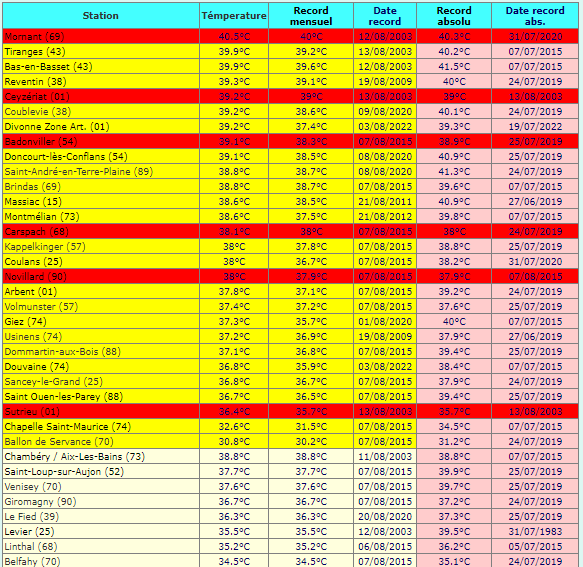Click Chambéry's record date 11/08/2003
Screen dimensions: 583x567
(x=385, y=457)
